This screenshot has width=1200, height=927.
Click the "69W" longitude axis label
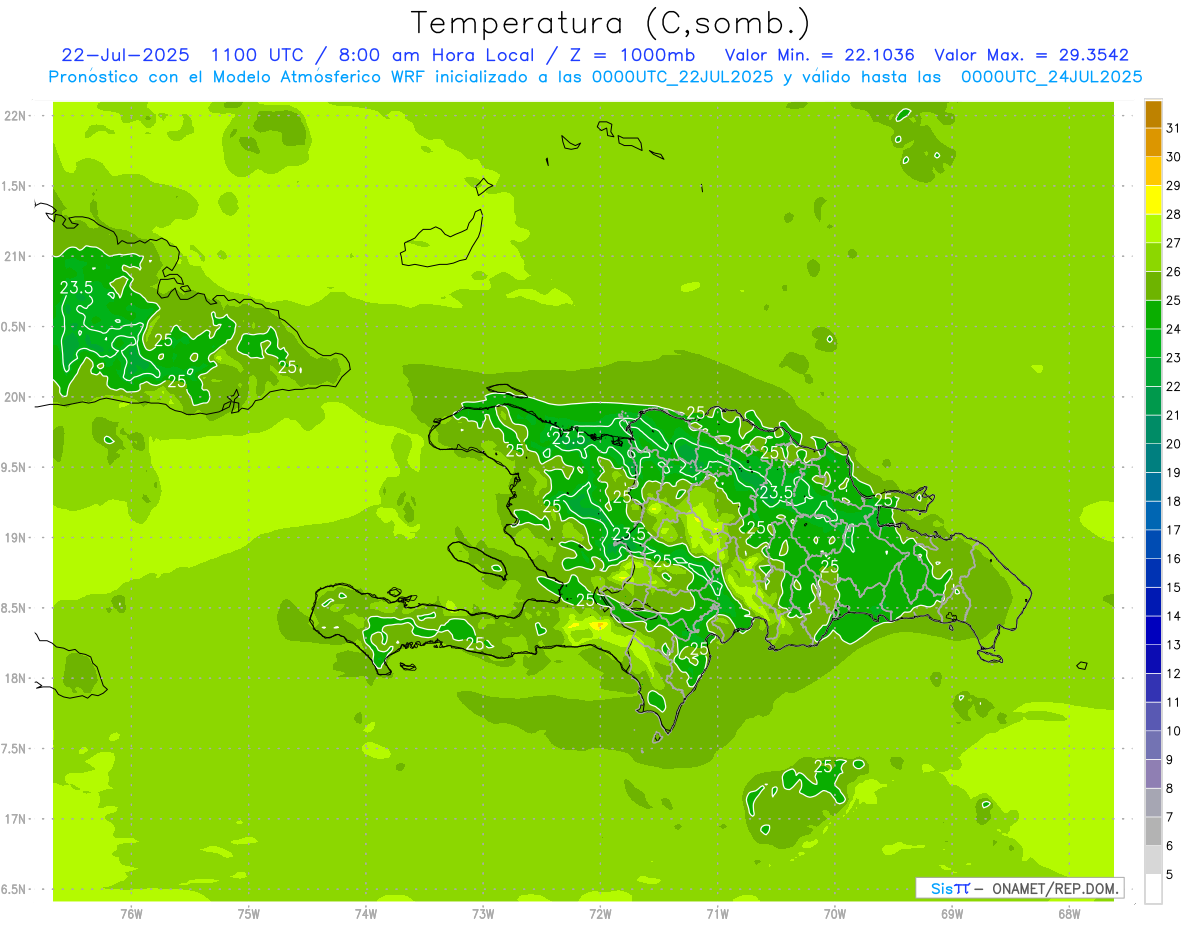952,914
